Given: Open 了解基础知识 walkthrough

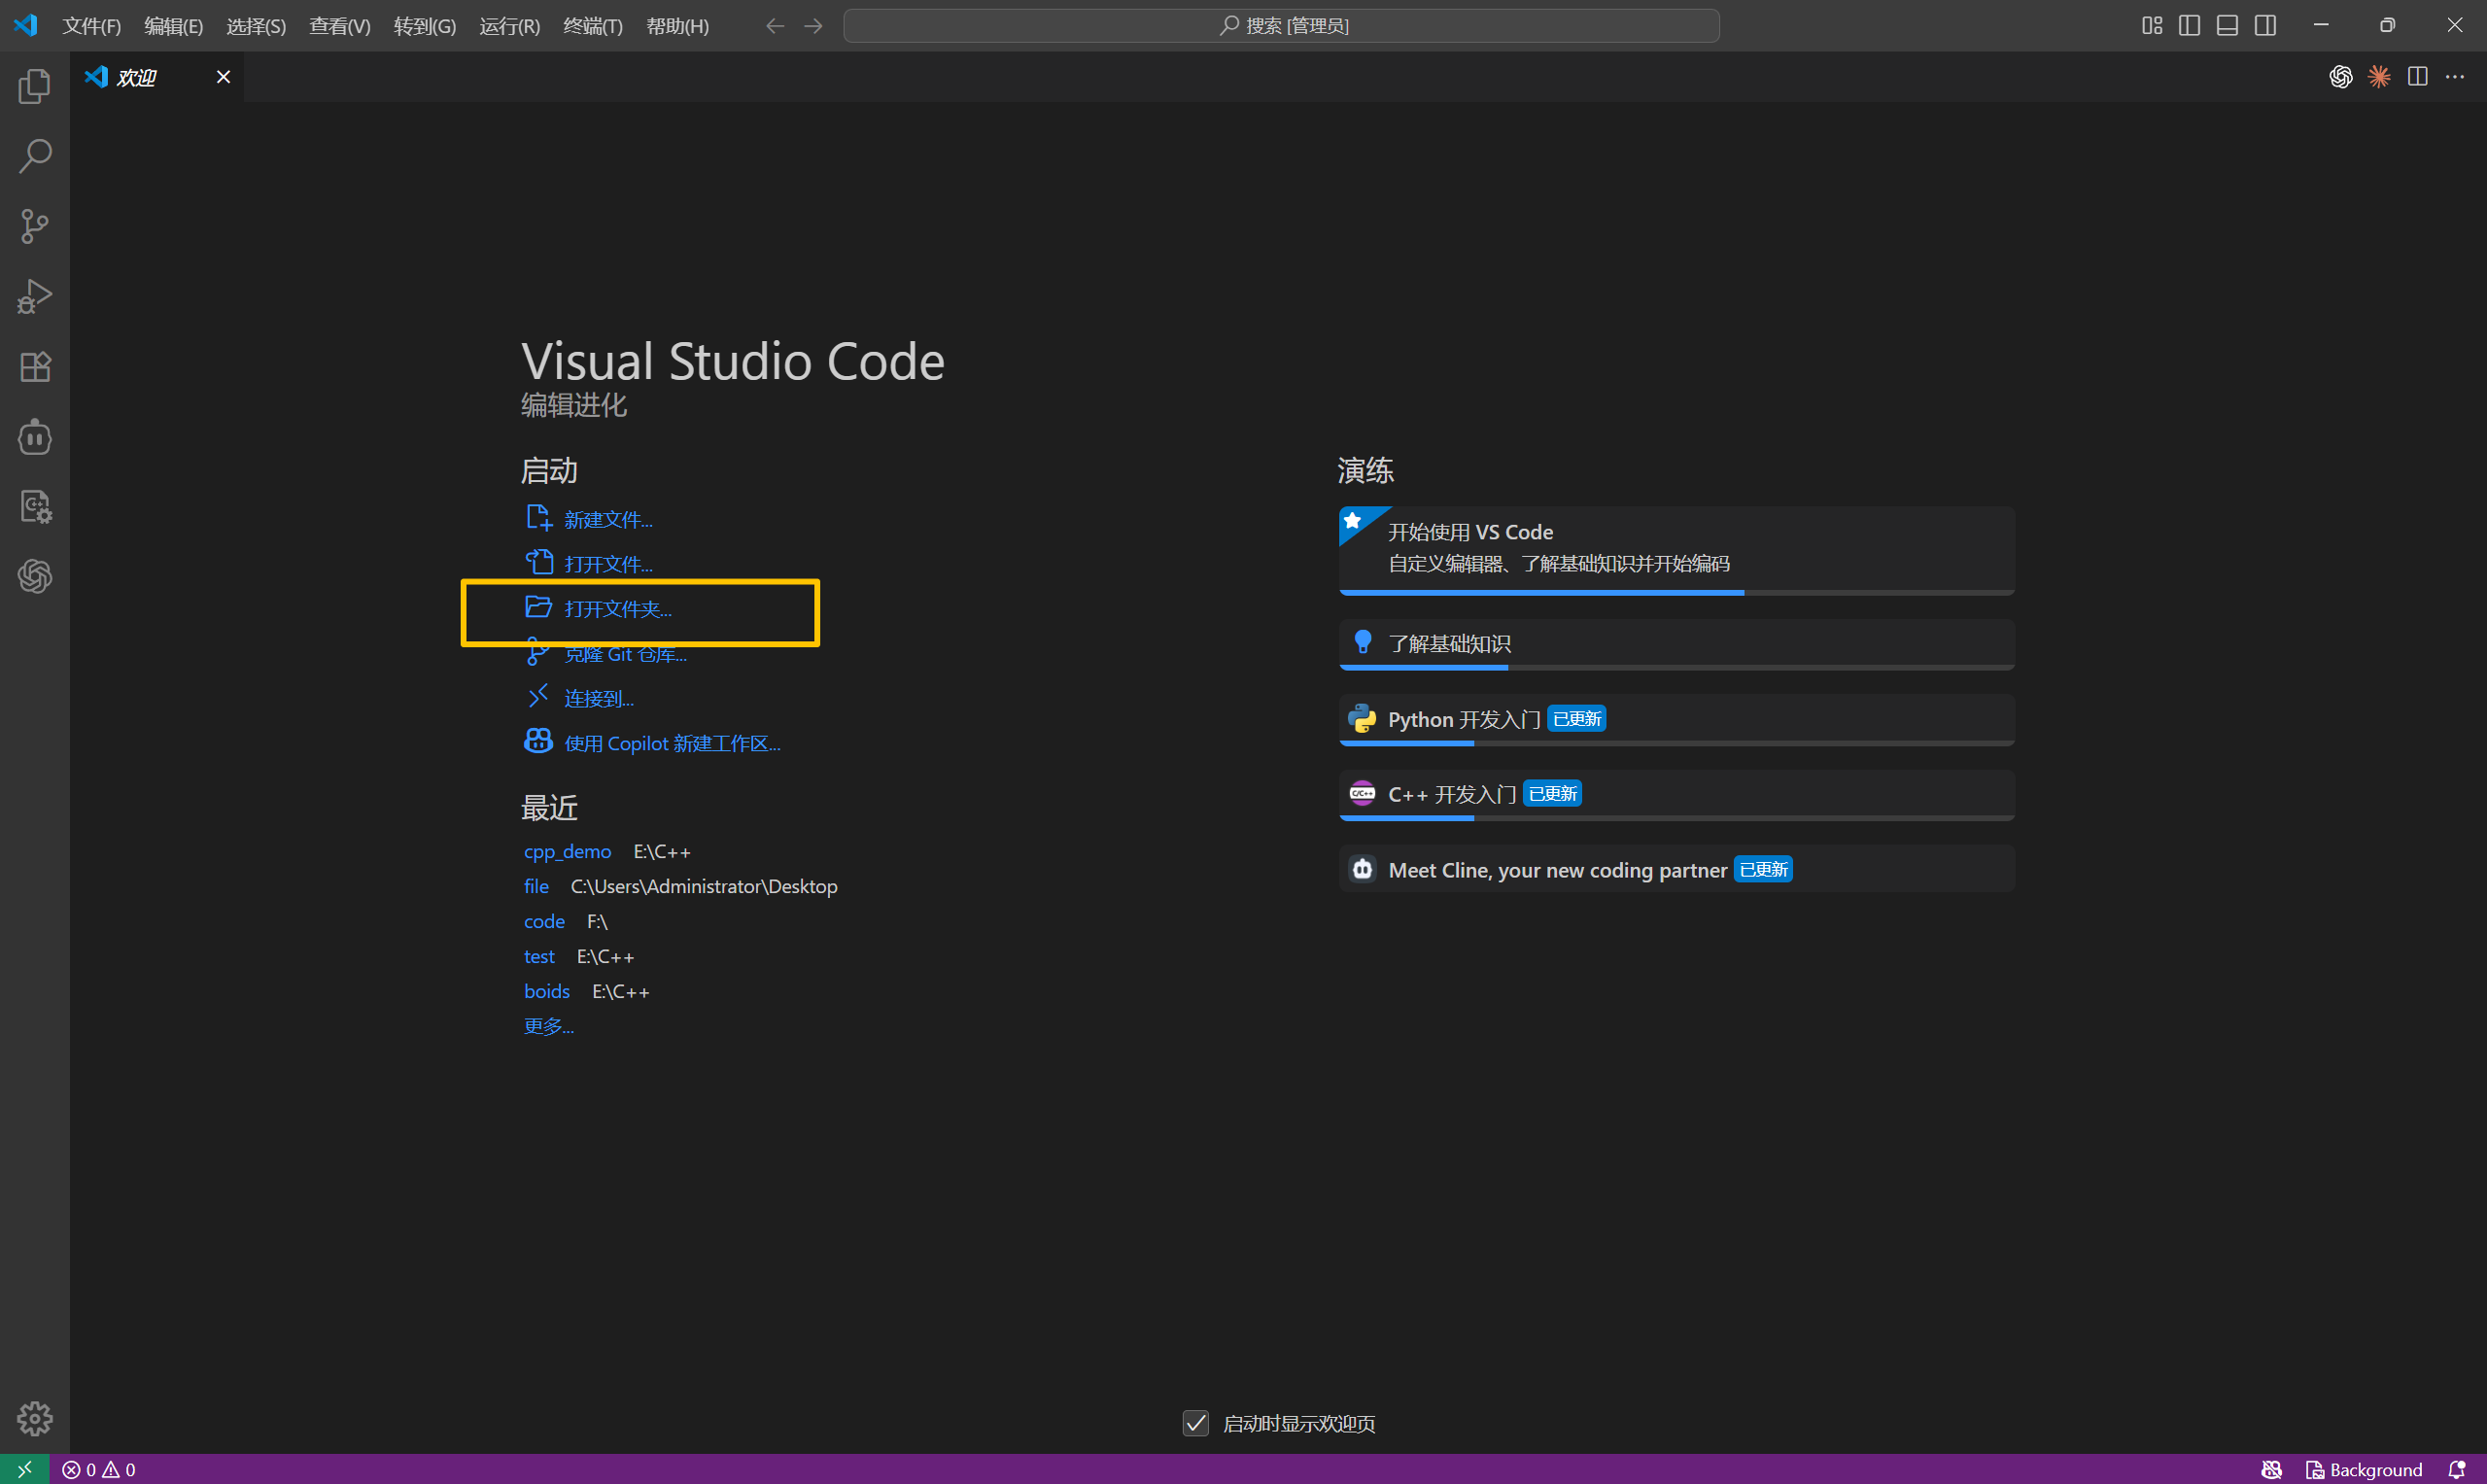Looking at the screenshot, I should click(1676, 644).
